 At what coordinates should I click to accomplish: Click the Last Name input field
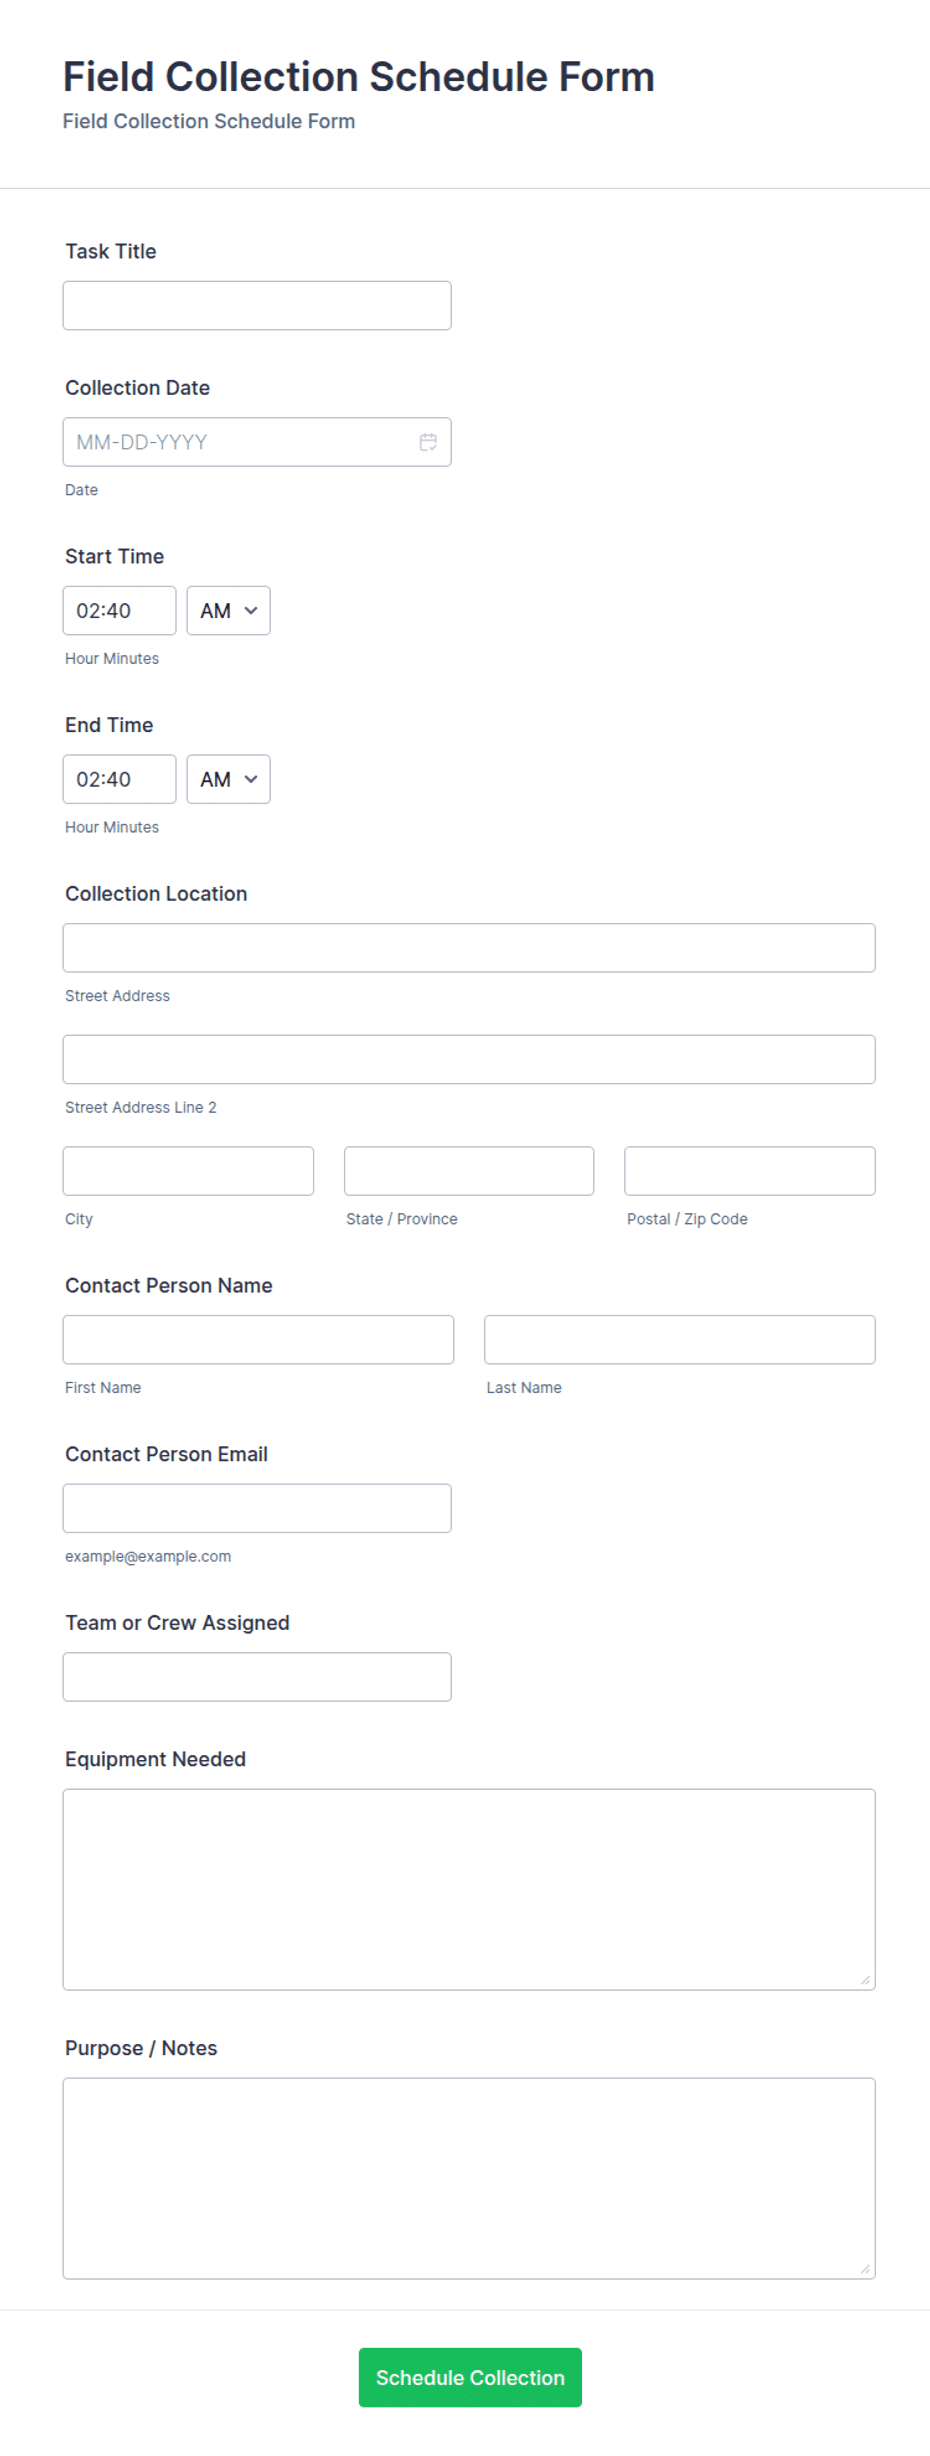click(680, 1340)
